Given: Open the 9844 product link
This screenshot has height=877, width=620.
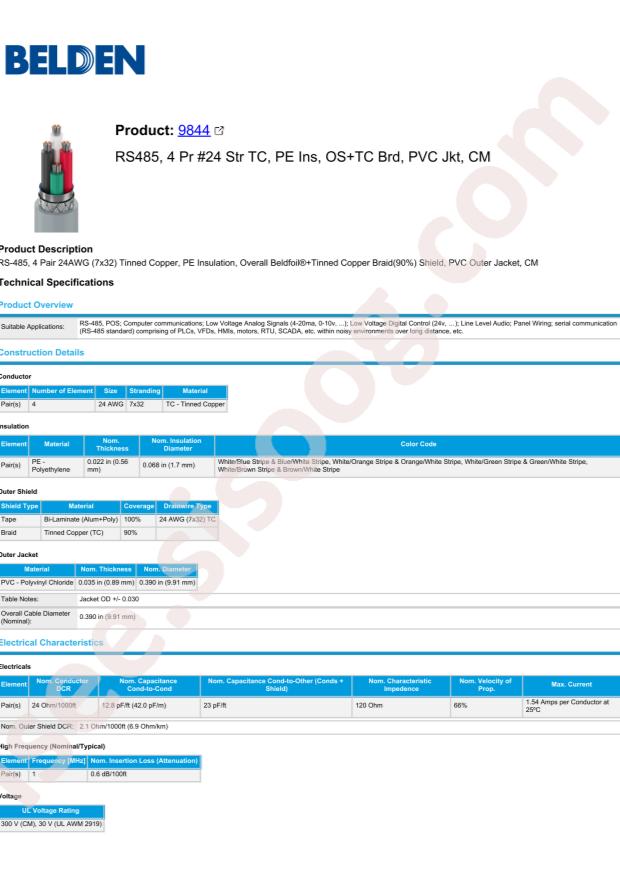Looking at the screenshot, I should click(193, 130).
